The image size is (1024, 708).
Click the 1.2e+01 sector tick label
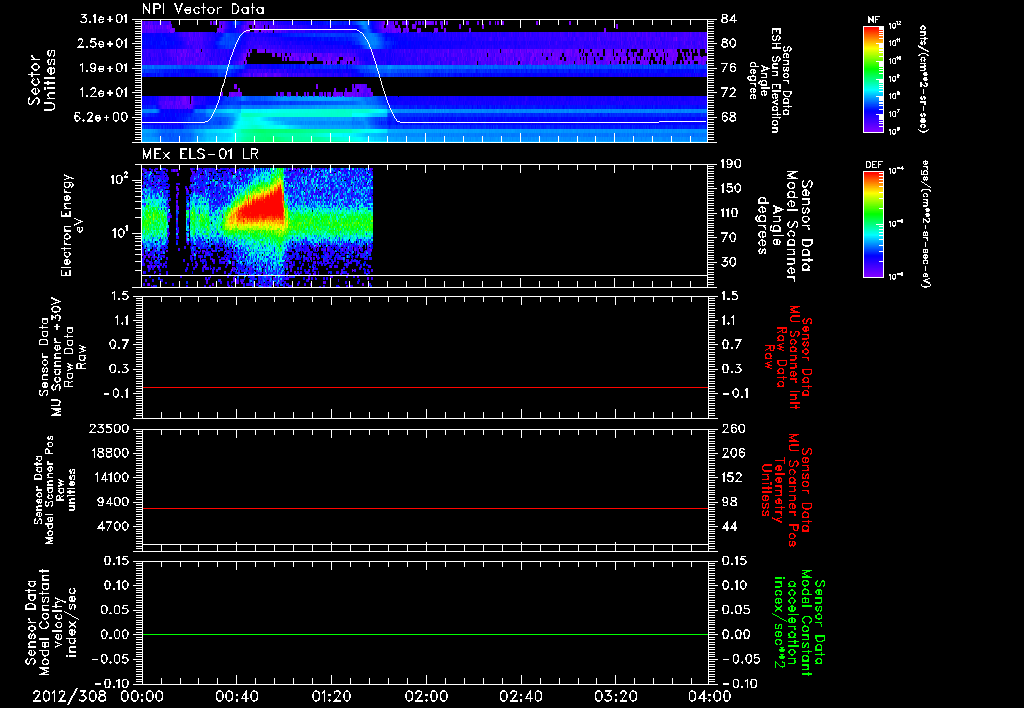click(104, 93)
